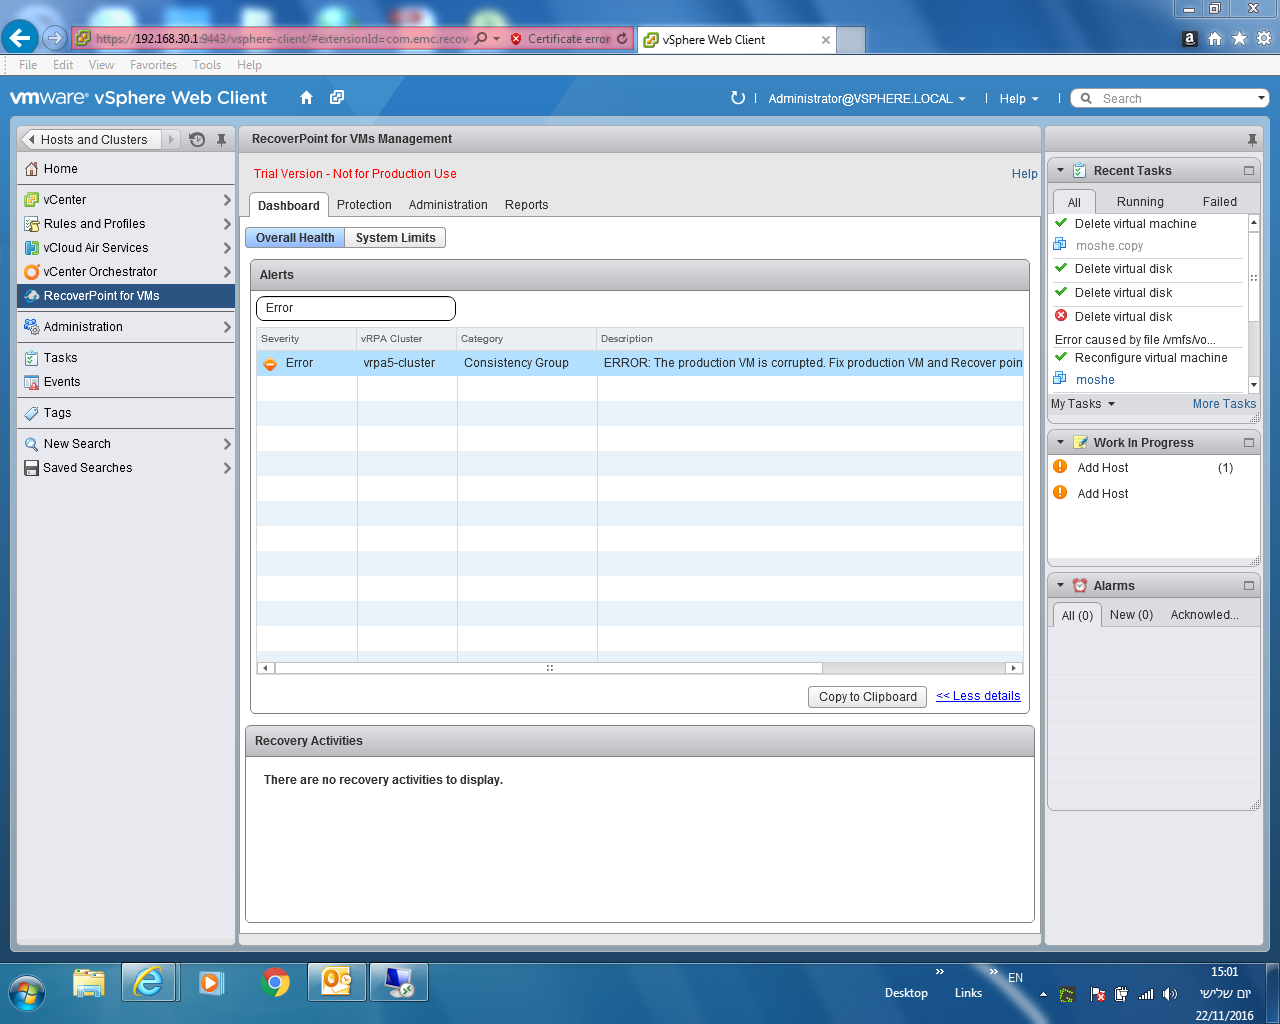Select the New (0) alarms tab
The height and width of the screenshot is (1024, 1280).
(1131, 615)
